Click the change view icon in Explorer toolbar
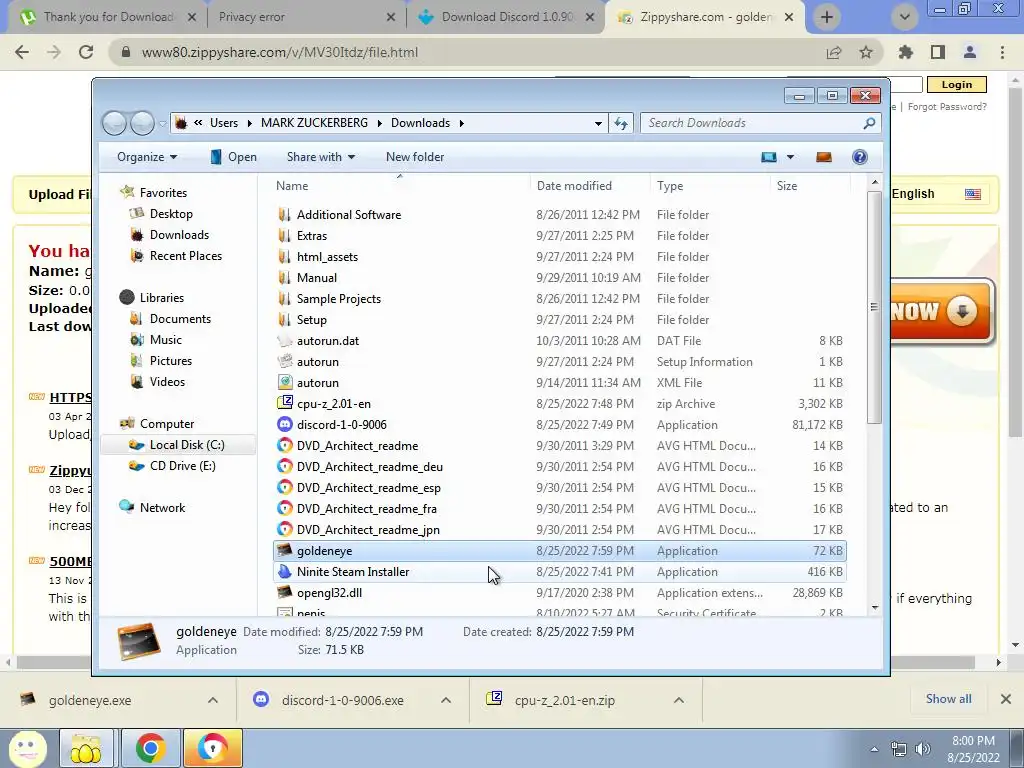 click(x=769, y=157)
